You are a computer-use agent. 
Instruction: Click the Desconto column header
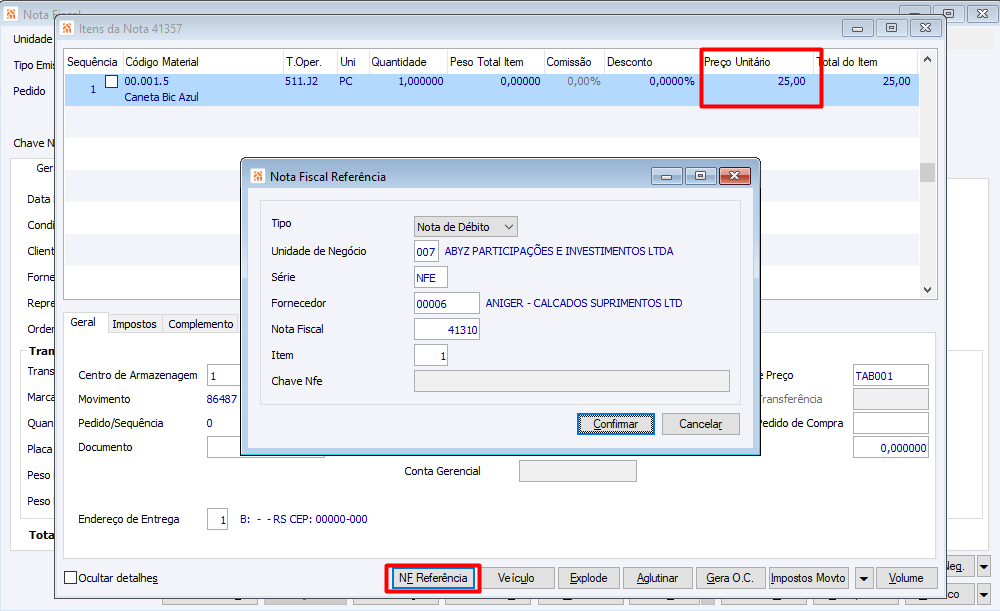pyautogui.click(x=652, y=62)
